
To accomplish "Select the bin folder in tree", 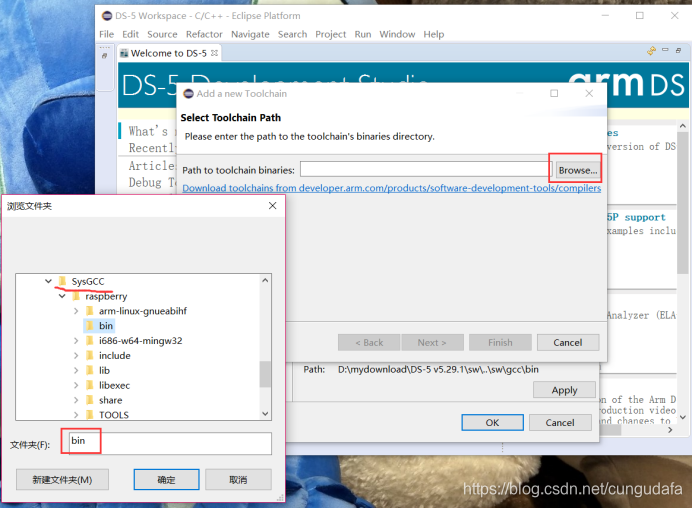I will (106, 326).
